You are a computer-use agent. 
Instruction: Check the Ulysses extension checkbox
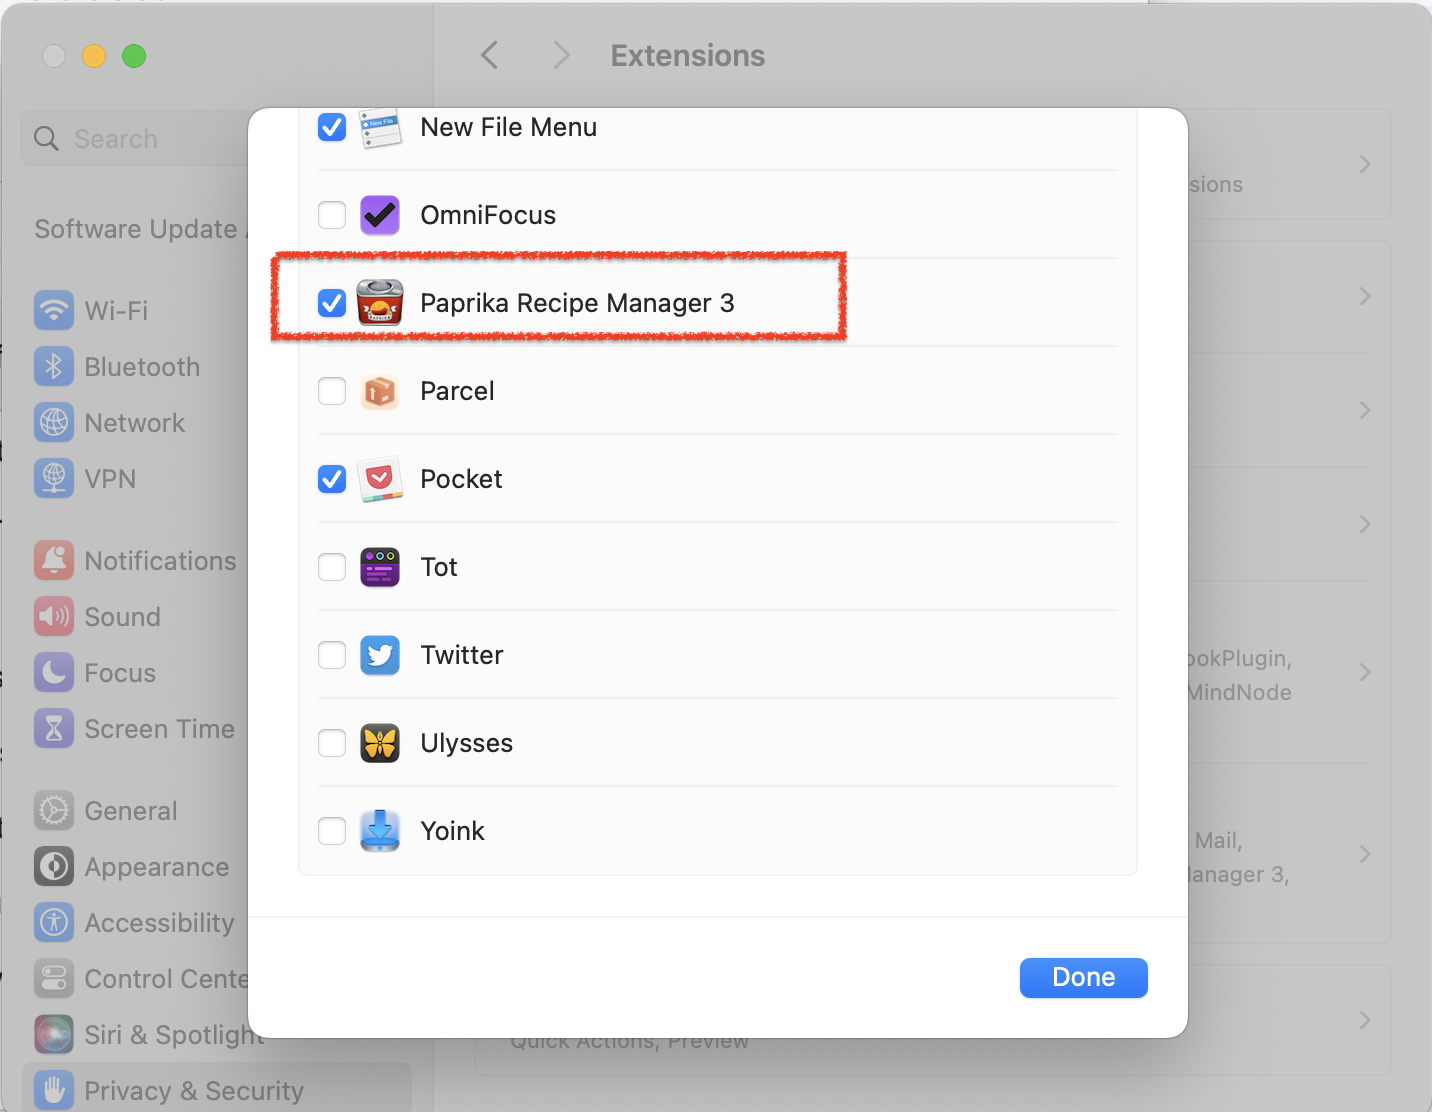pos(332,743)
